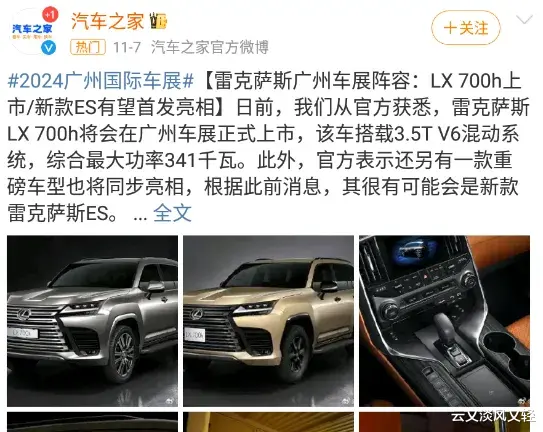Tap the 汽车之家官方微博 source text
The image size is (543, 432).
click(210, 47)
